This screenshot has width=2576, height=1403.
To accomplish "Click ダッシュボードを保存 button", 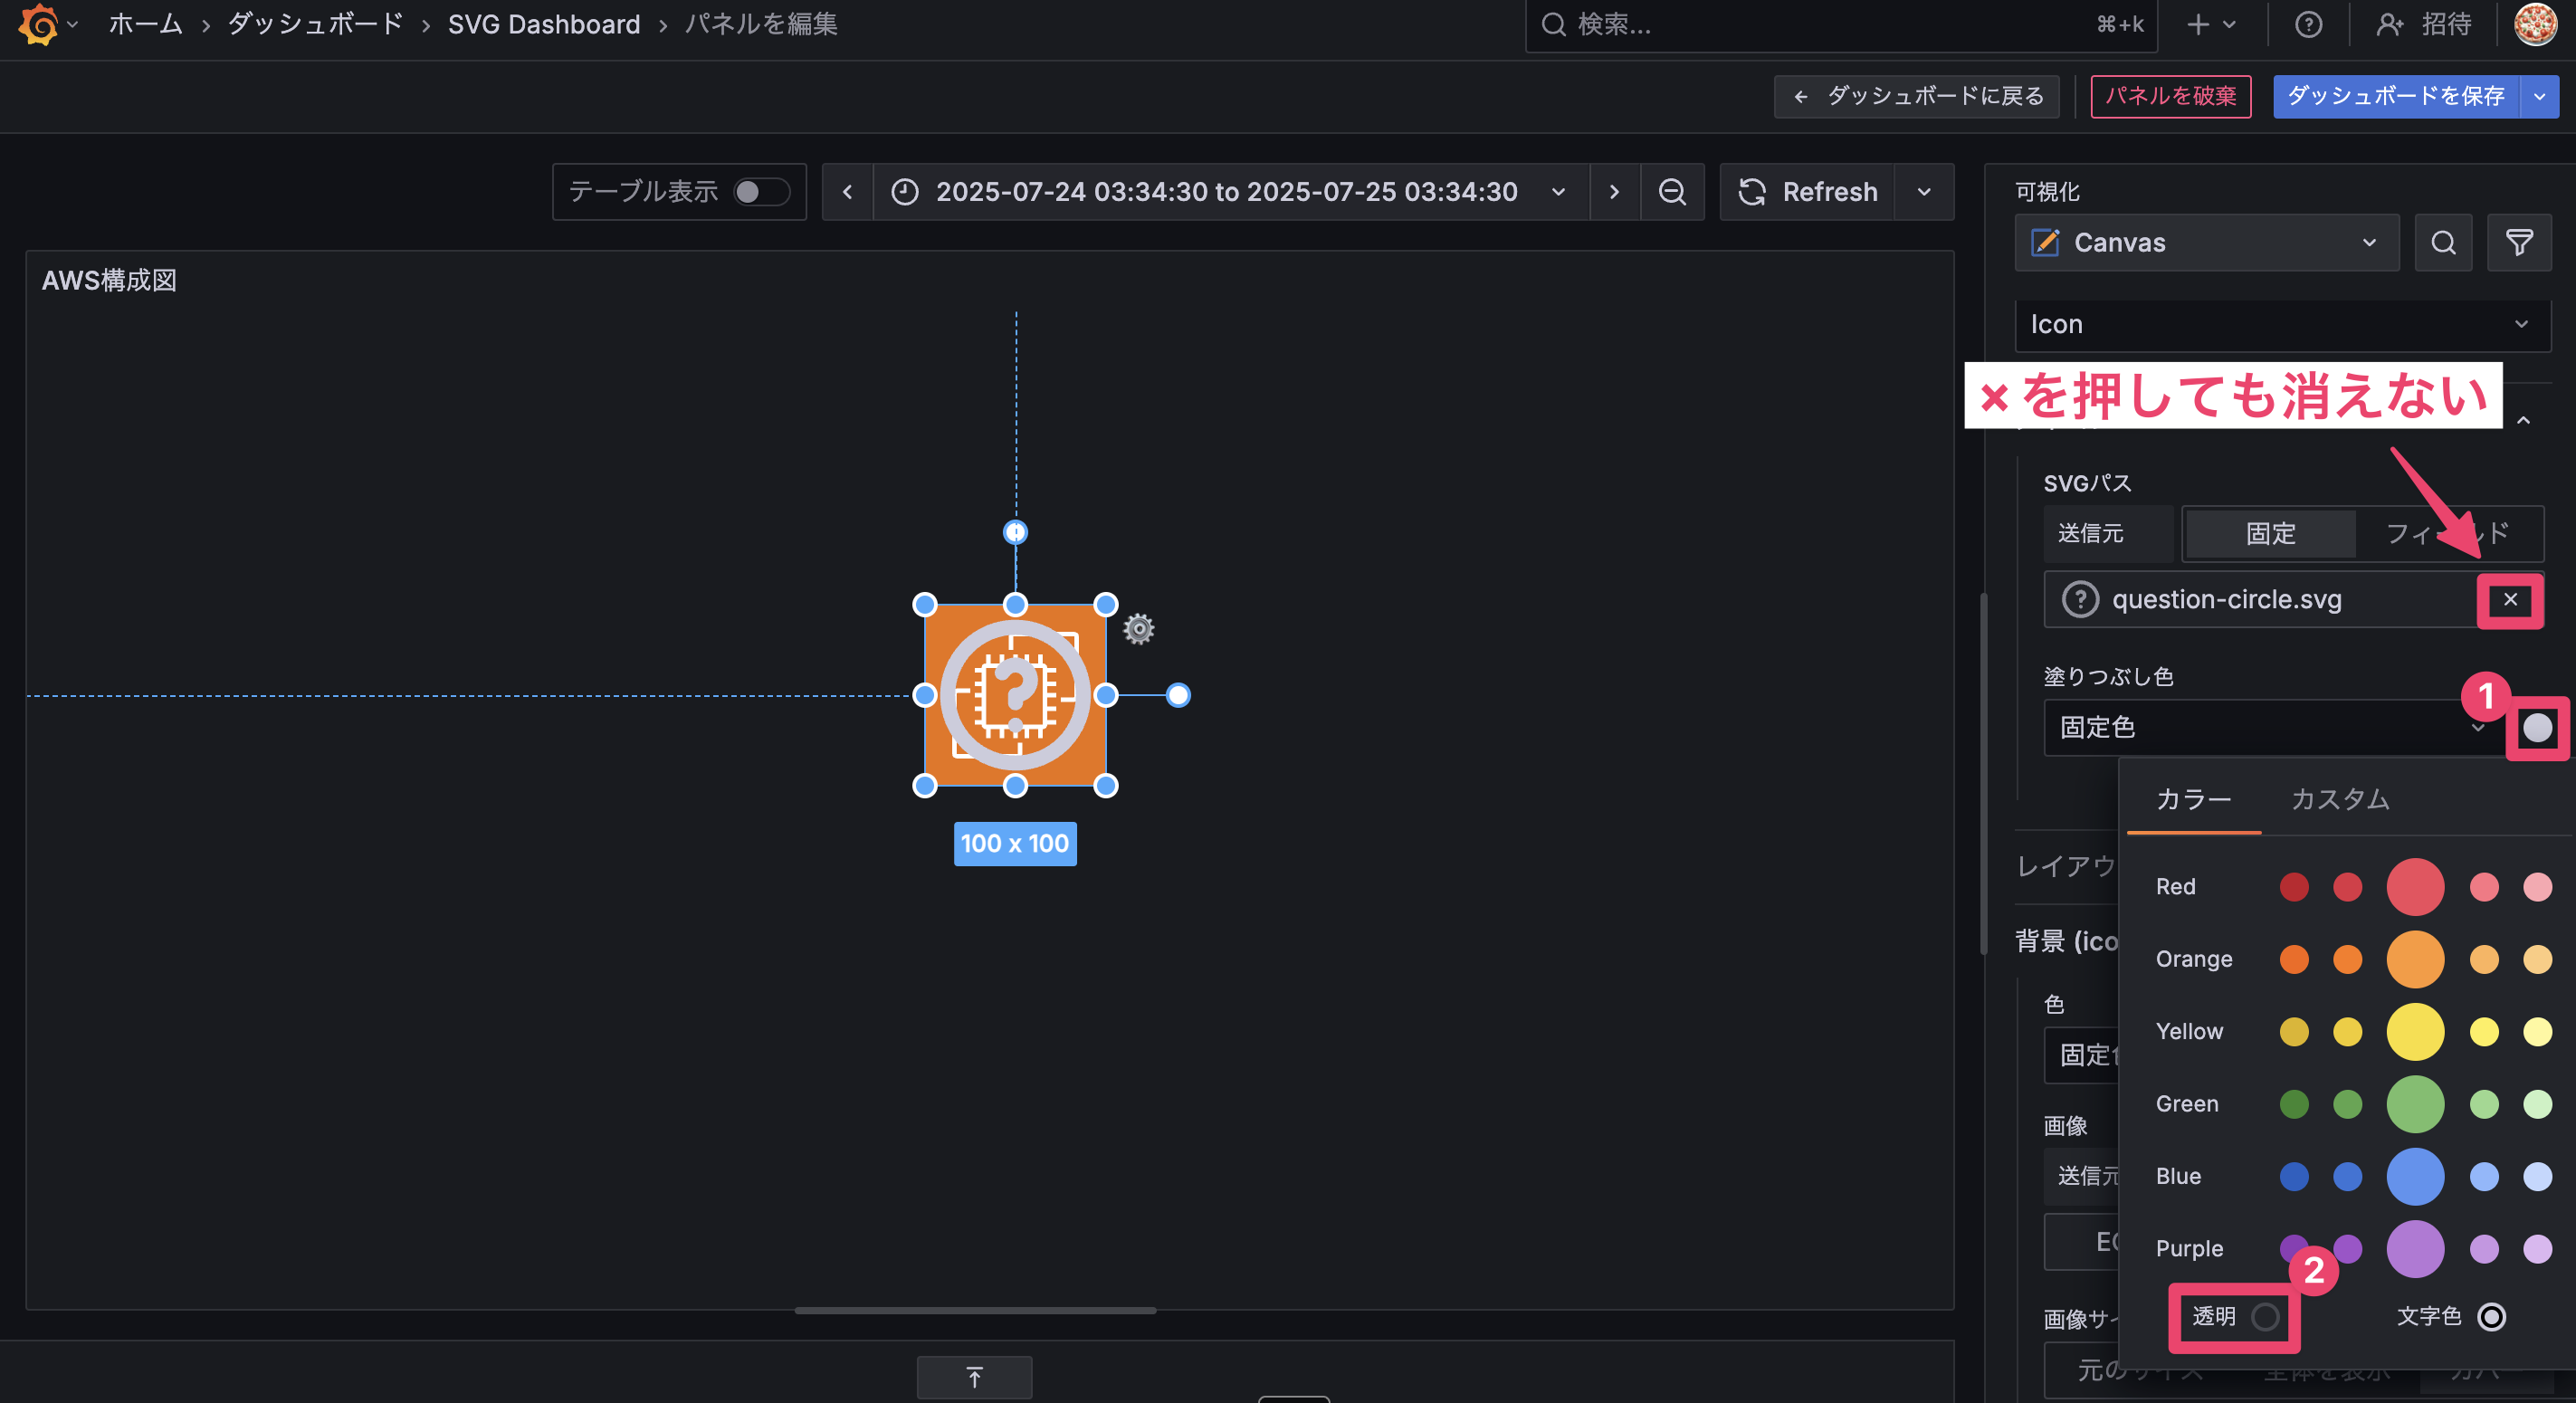I will [2396, 96].
